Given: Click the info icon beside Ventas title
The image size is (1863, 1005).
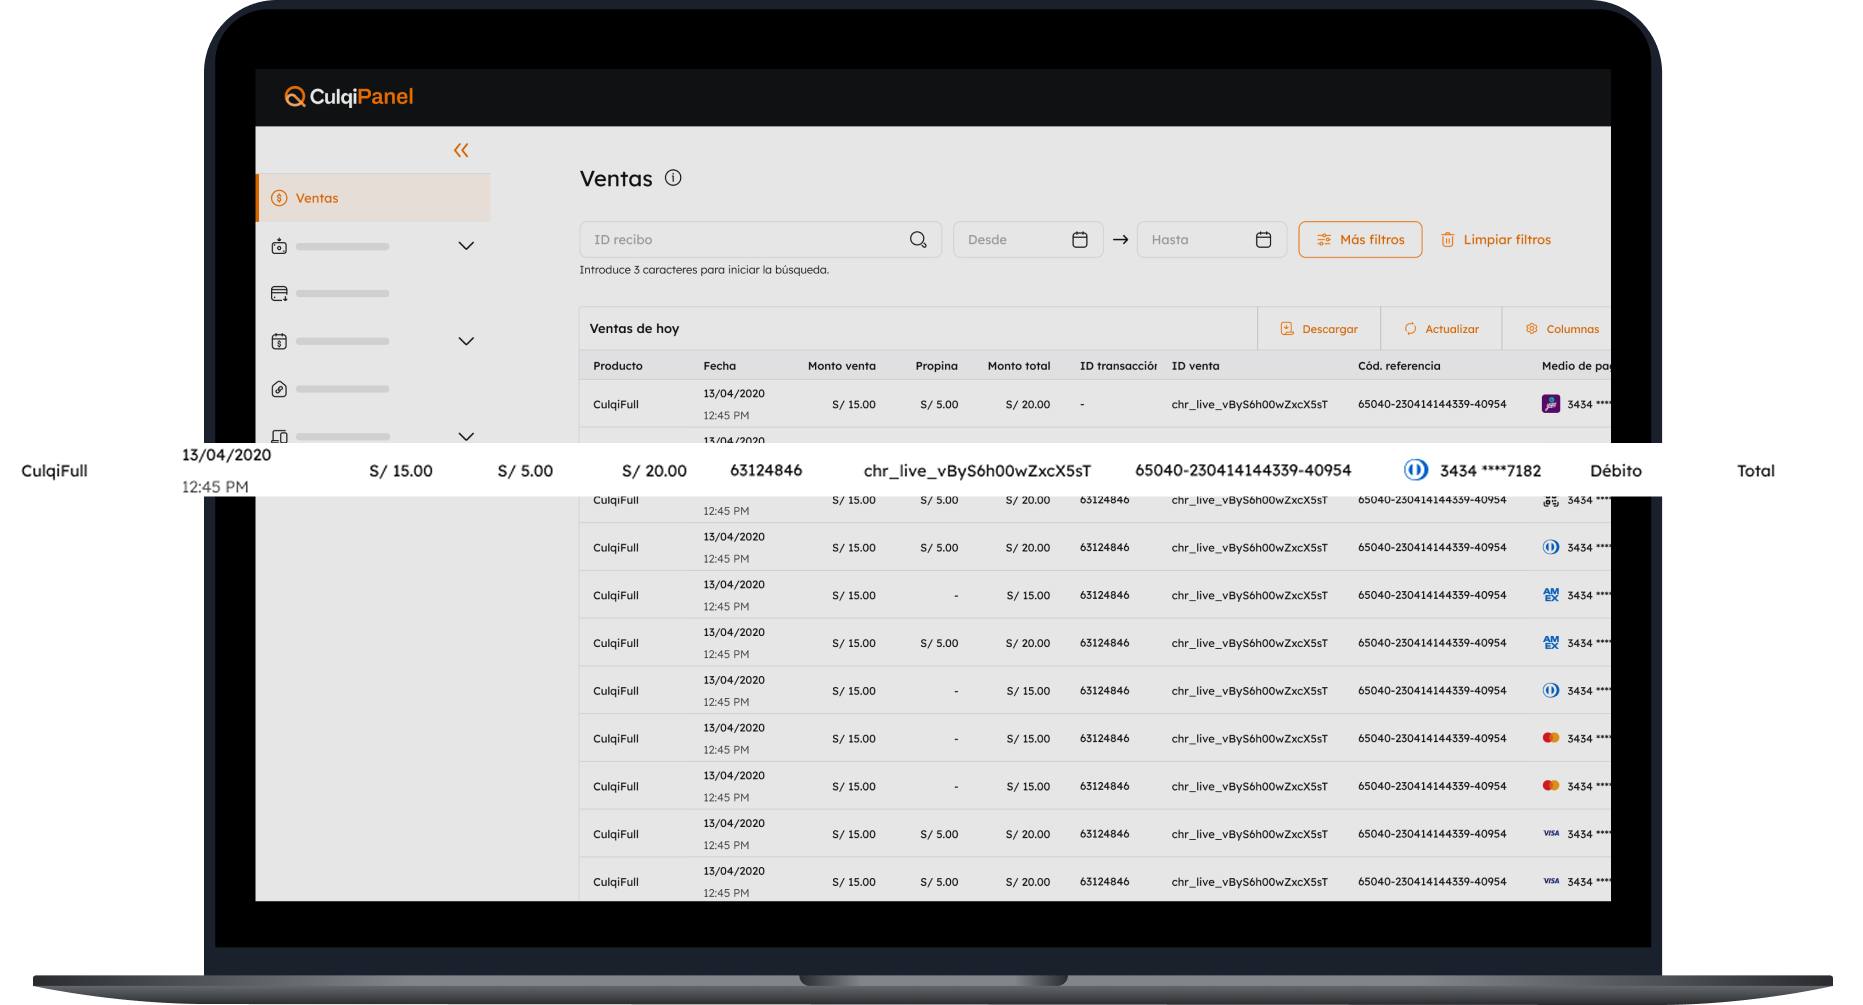Looking at the screenshot, I should coord(673,178).
